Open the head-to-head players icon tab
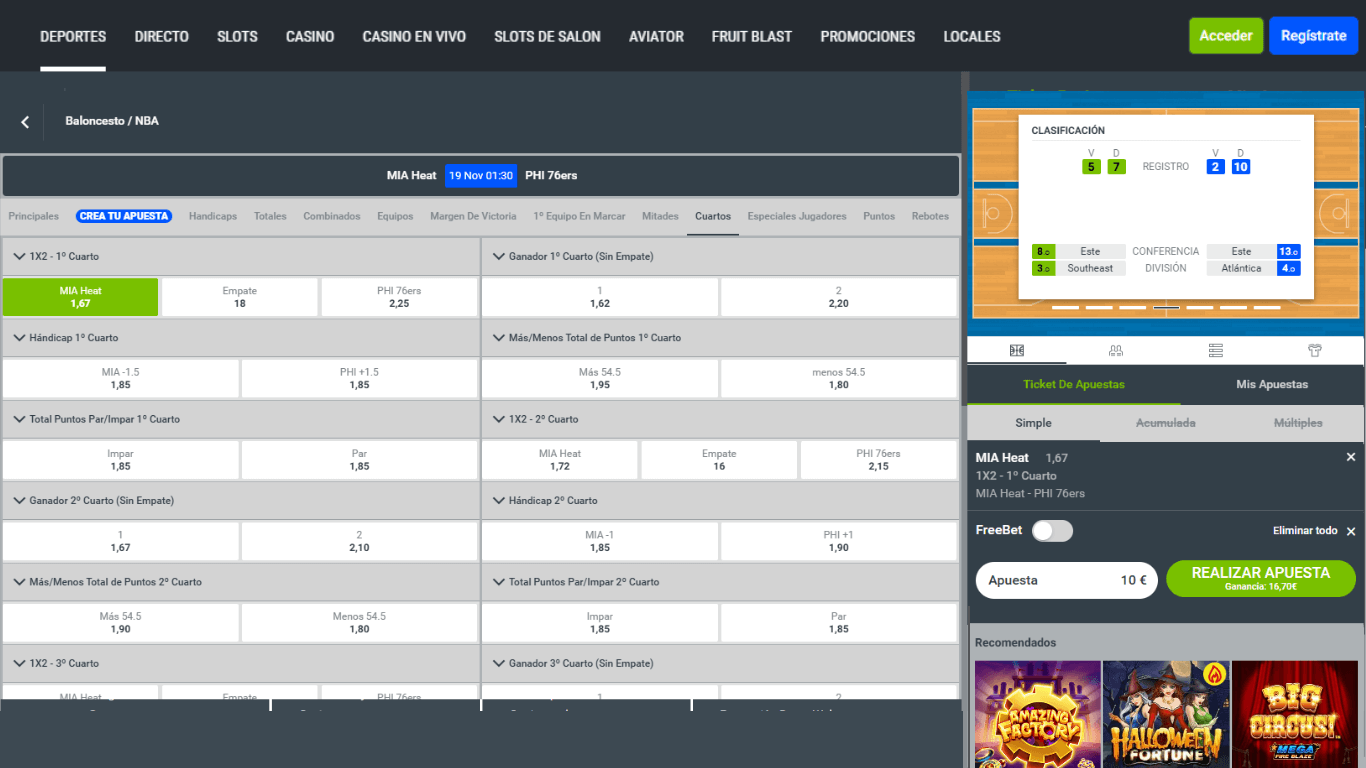Viewport: 1366px width, 768px height. pyautogui.click(x=1116, y=350)
